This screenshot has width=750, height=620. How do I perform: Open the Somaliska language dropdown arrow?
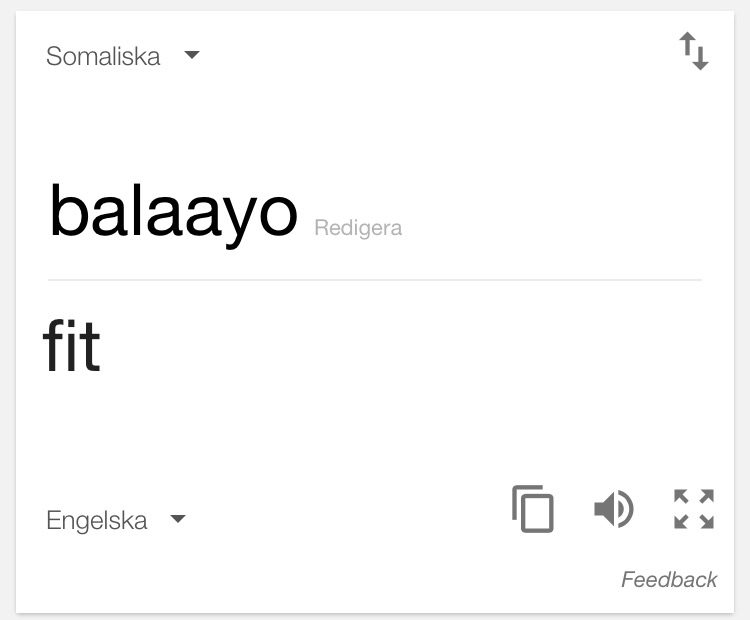coord(192,55)
